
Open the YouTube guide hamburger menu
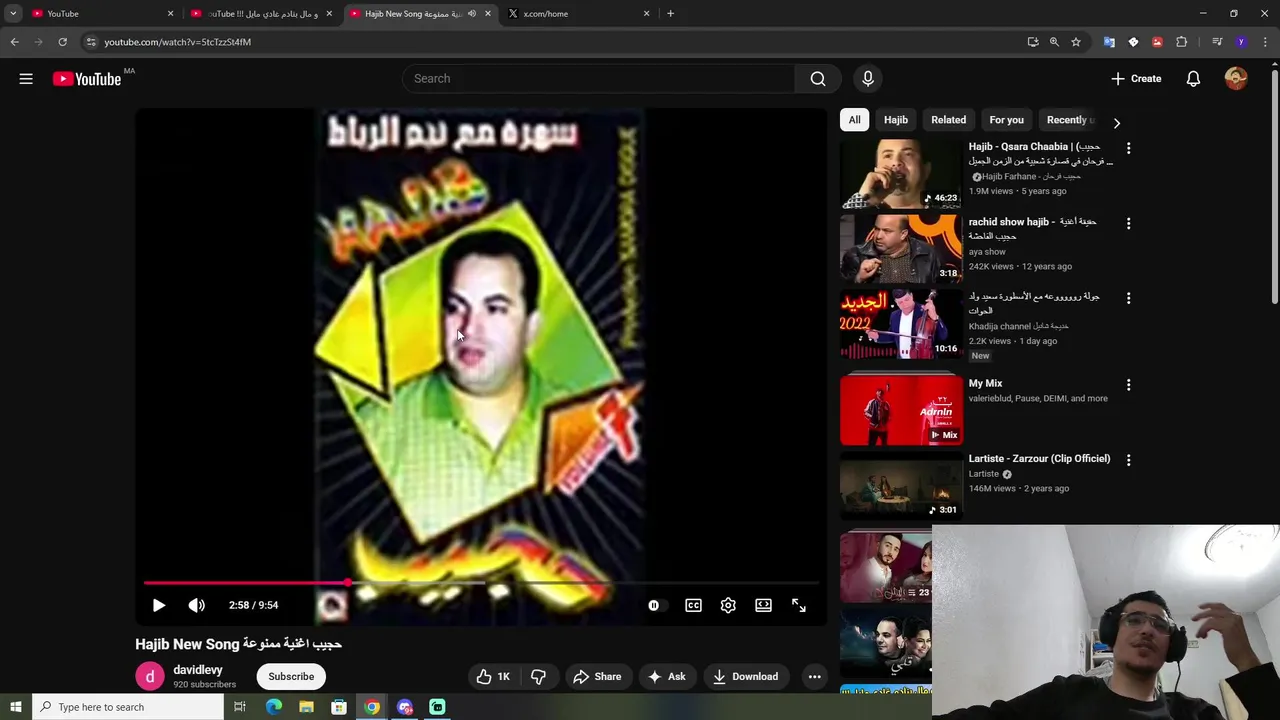[x=26, y=79]
